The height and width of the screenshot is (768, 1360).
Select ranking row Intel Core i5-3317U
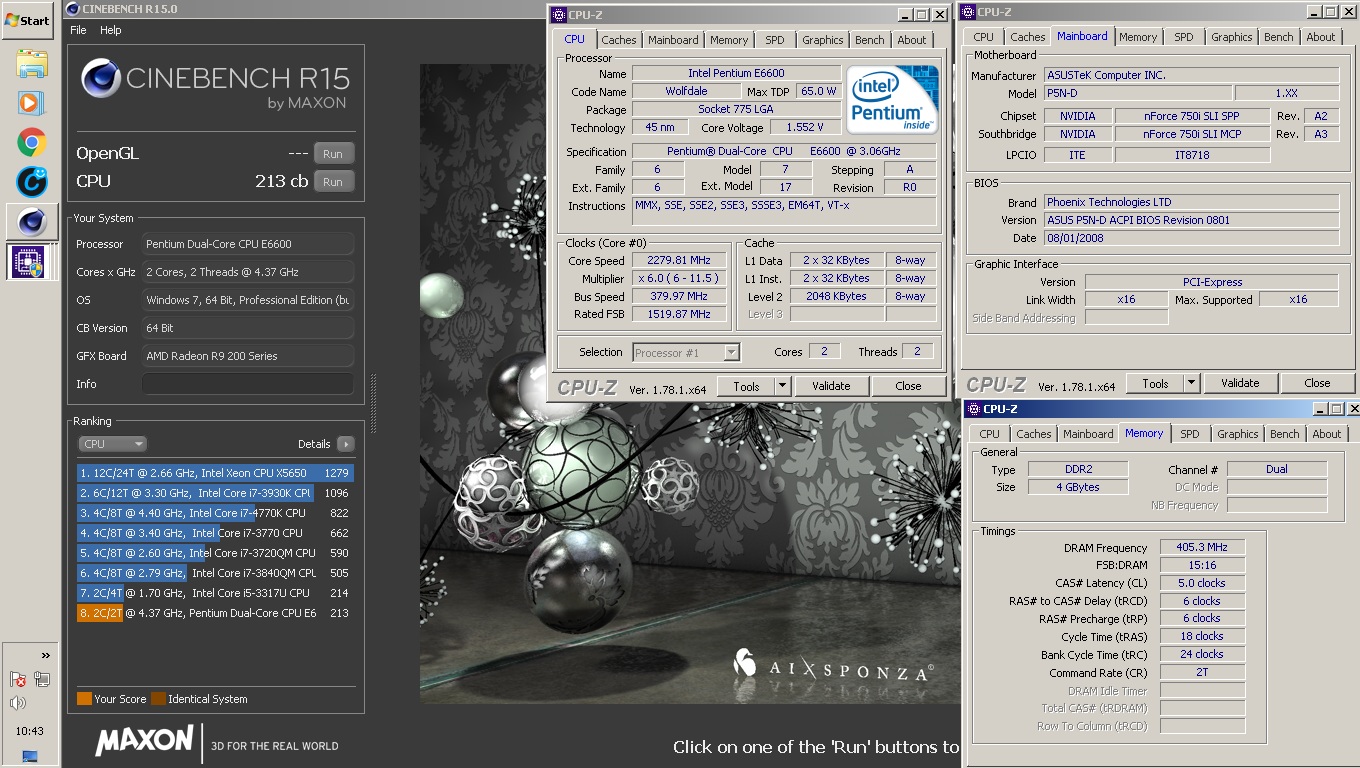215,593
